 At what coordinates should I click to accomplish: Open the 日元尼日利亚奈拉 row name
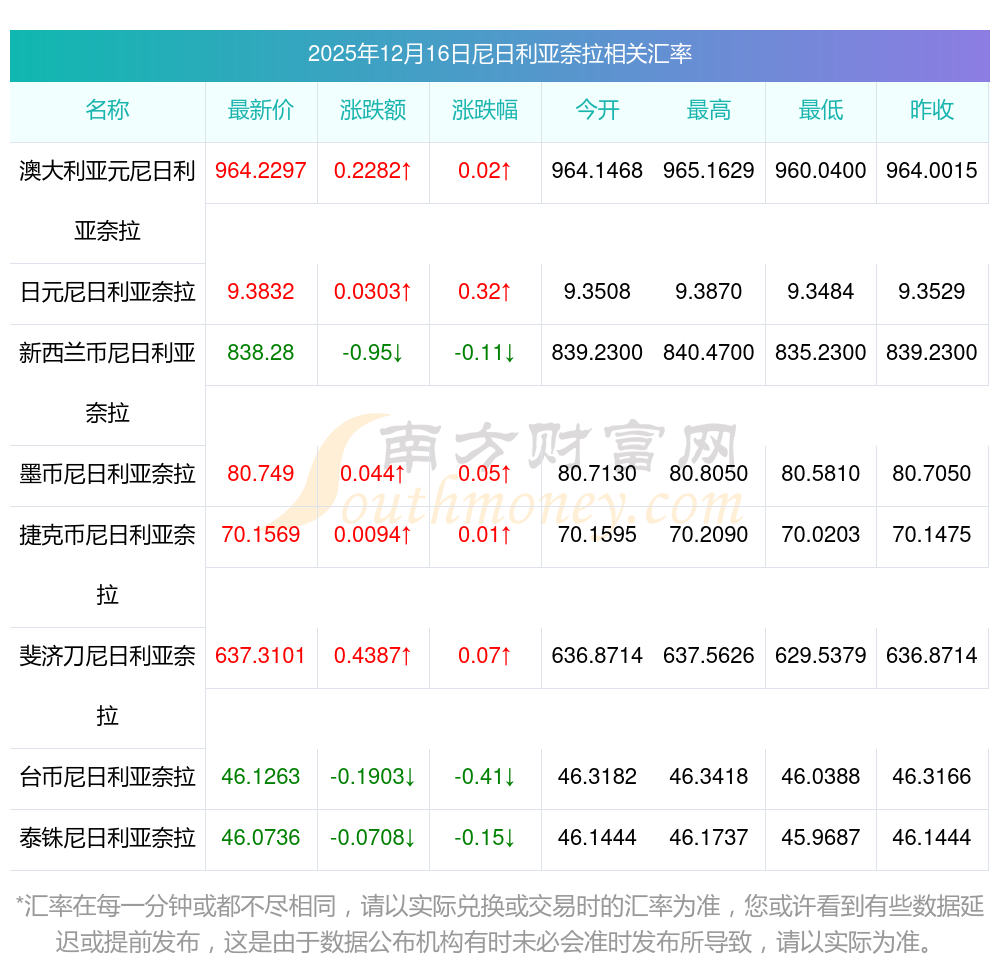(107, 292)
